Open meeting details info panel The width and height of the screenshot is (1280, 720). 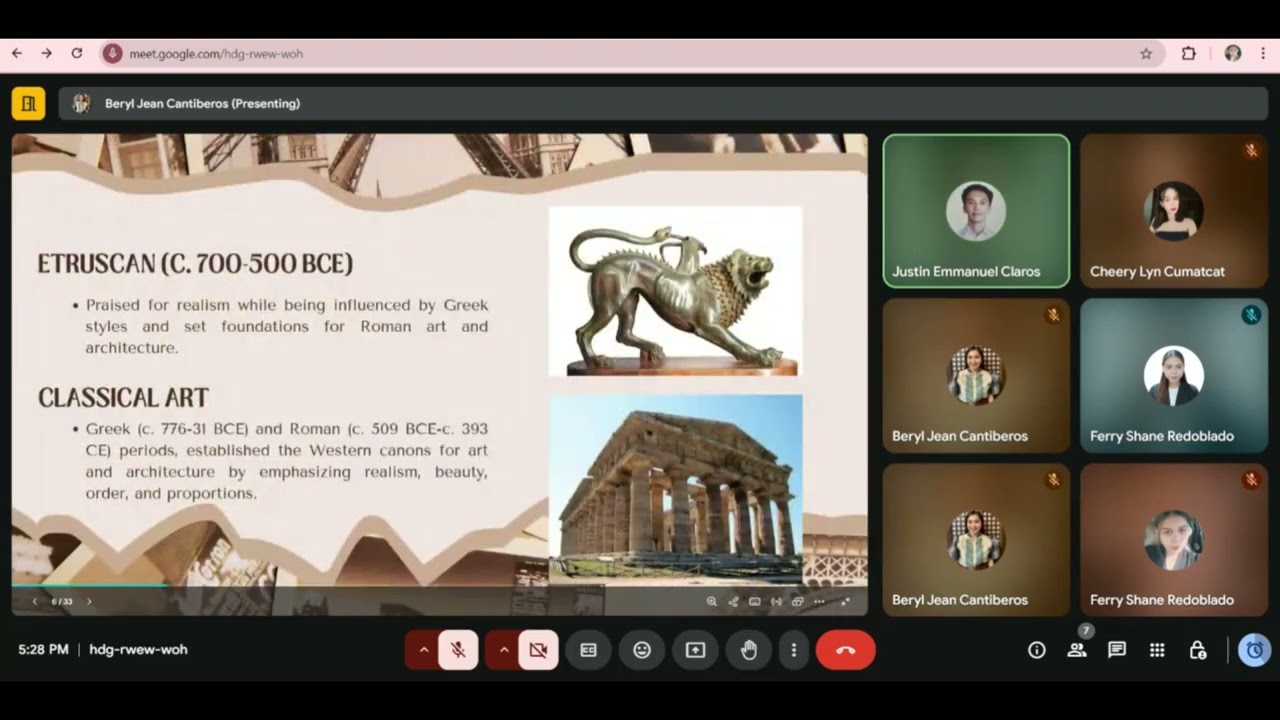click(x=1037, y=650)
